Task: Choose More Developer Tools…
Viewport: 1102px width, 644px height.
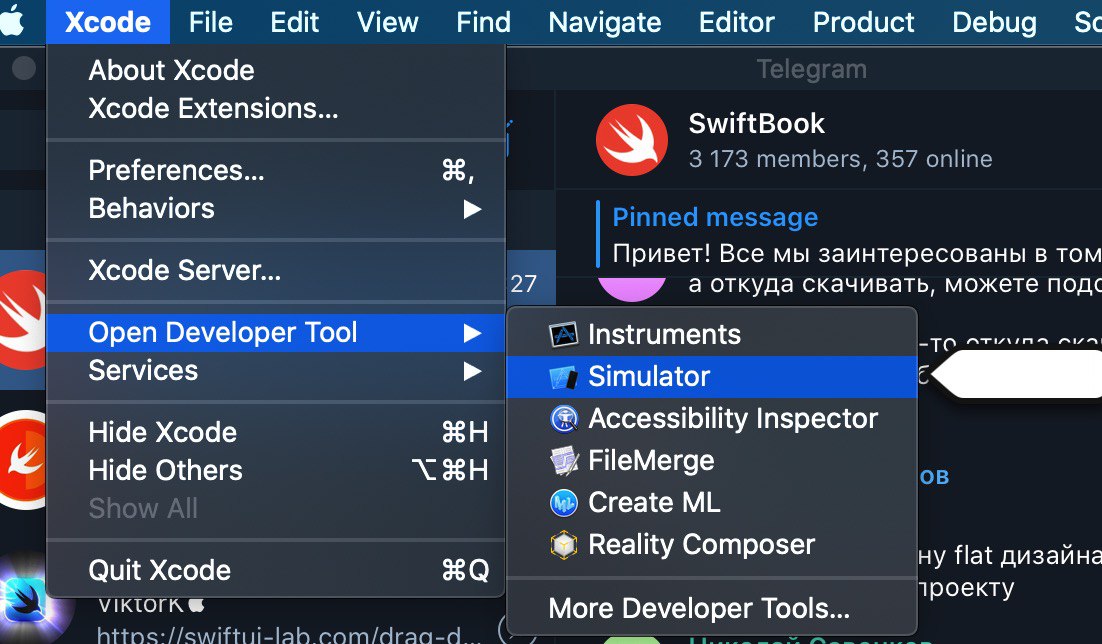Action: [712, 608]
